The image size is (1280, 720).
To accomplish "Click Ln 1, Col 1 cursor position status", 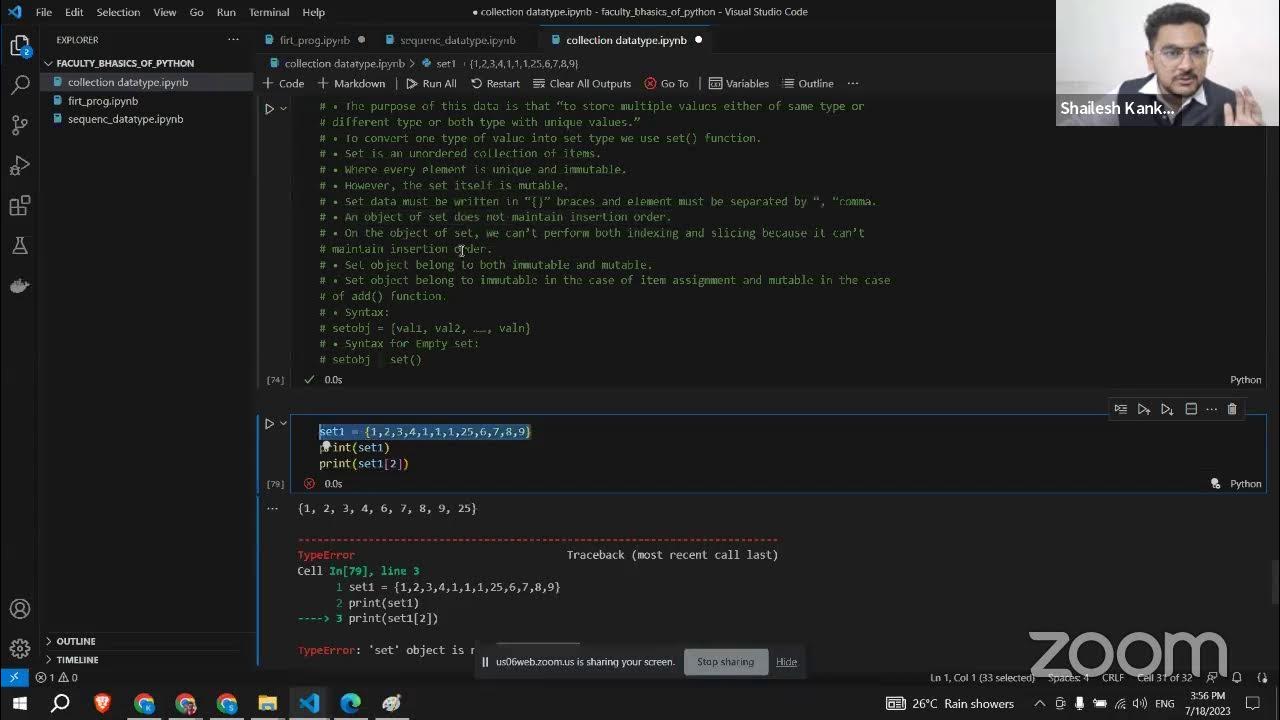I will coord(982,678).
